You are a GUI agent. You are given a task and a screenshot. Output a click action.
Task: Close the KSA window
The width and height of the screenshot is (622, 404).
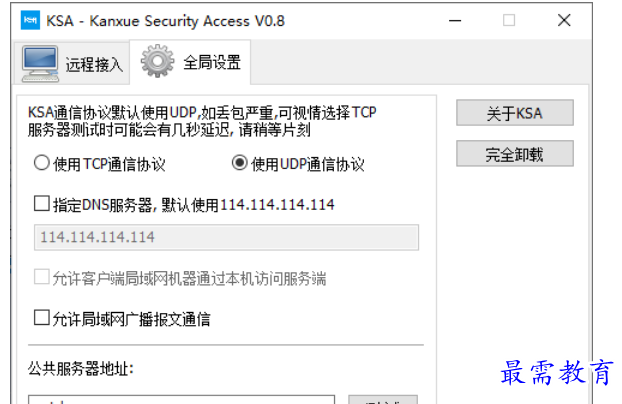pyautogui.click(x=564, y=20)
